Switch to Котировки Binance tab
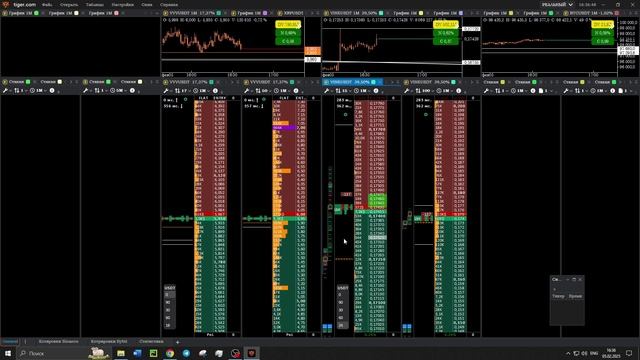The width and height of the screenshot is (640, 360). [x=58, y=342]
